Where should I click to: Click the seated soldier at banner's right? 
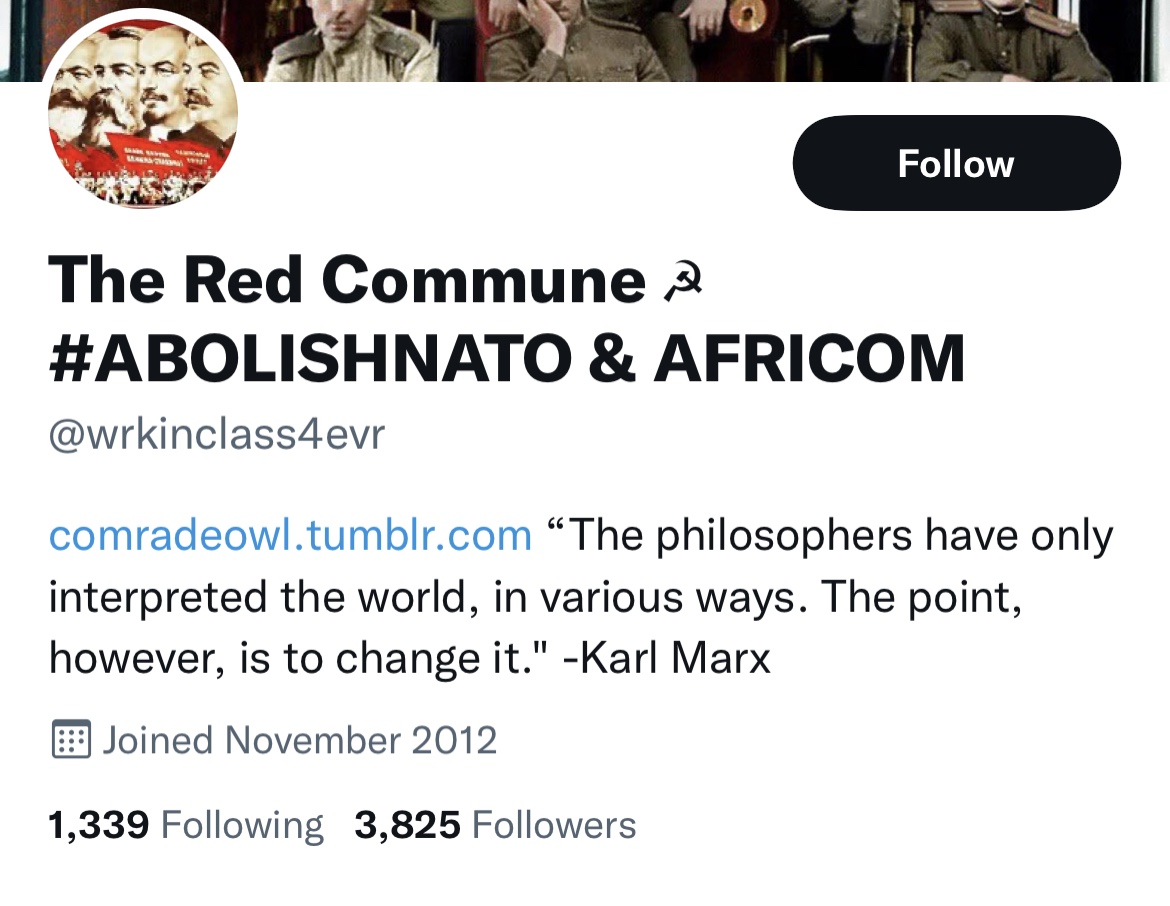click(1010, 45)
